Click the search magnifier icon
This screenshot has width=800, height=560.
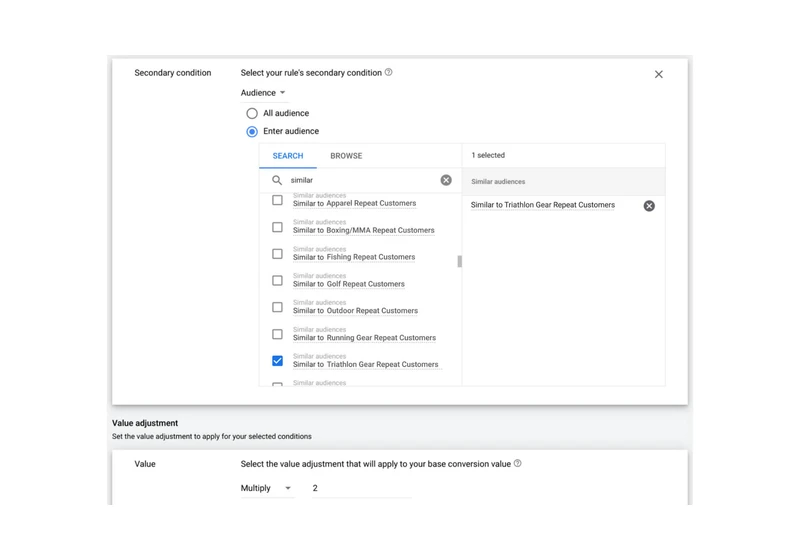coord(277,180)
